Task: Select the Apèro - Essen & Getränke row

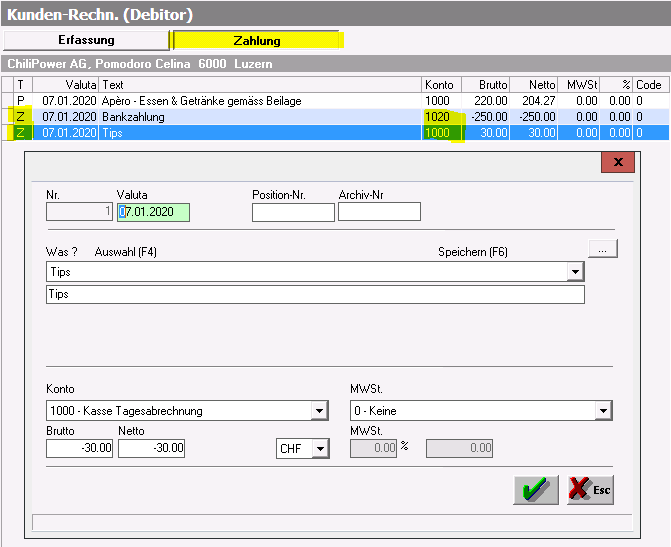Action: coord(335,101)
